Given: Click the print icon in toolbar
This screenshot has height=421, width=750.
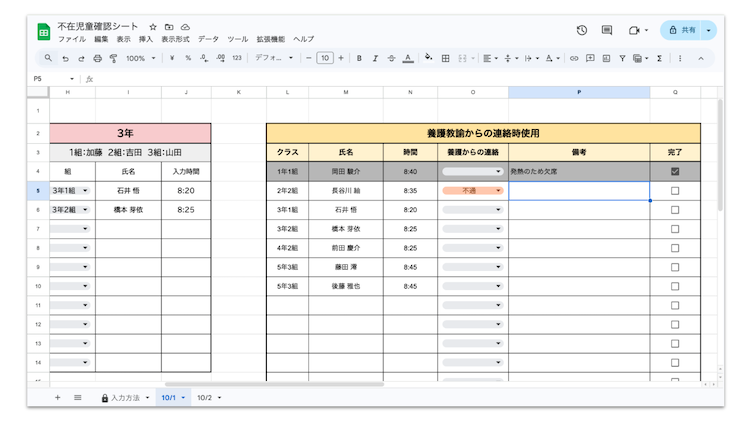Looking at the screenshot, I should (x=97, y=58).
